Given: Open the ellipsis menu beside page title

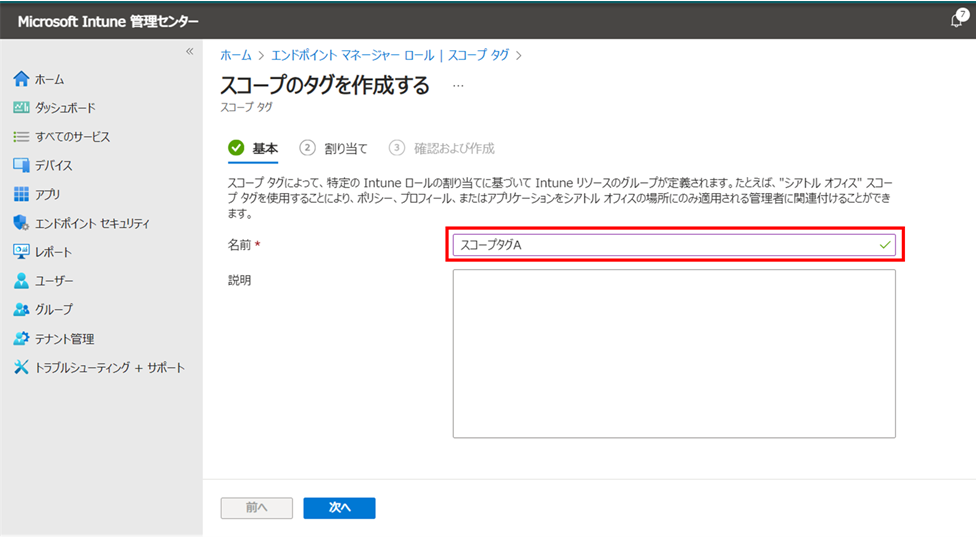Looking at the screenshot, I should coord(458,85).
